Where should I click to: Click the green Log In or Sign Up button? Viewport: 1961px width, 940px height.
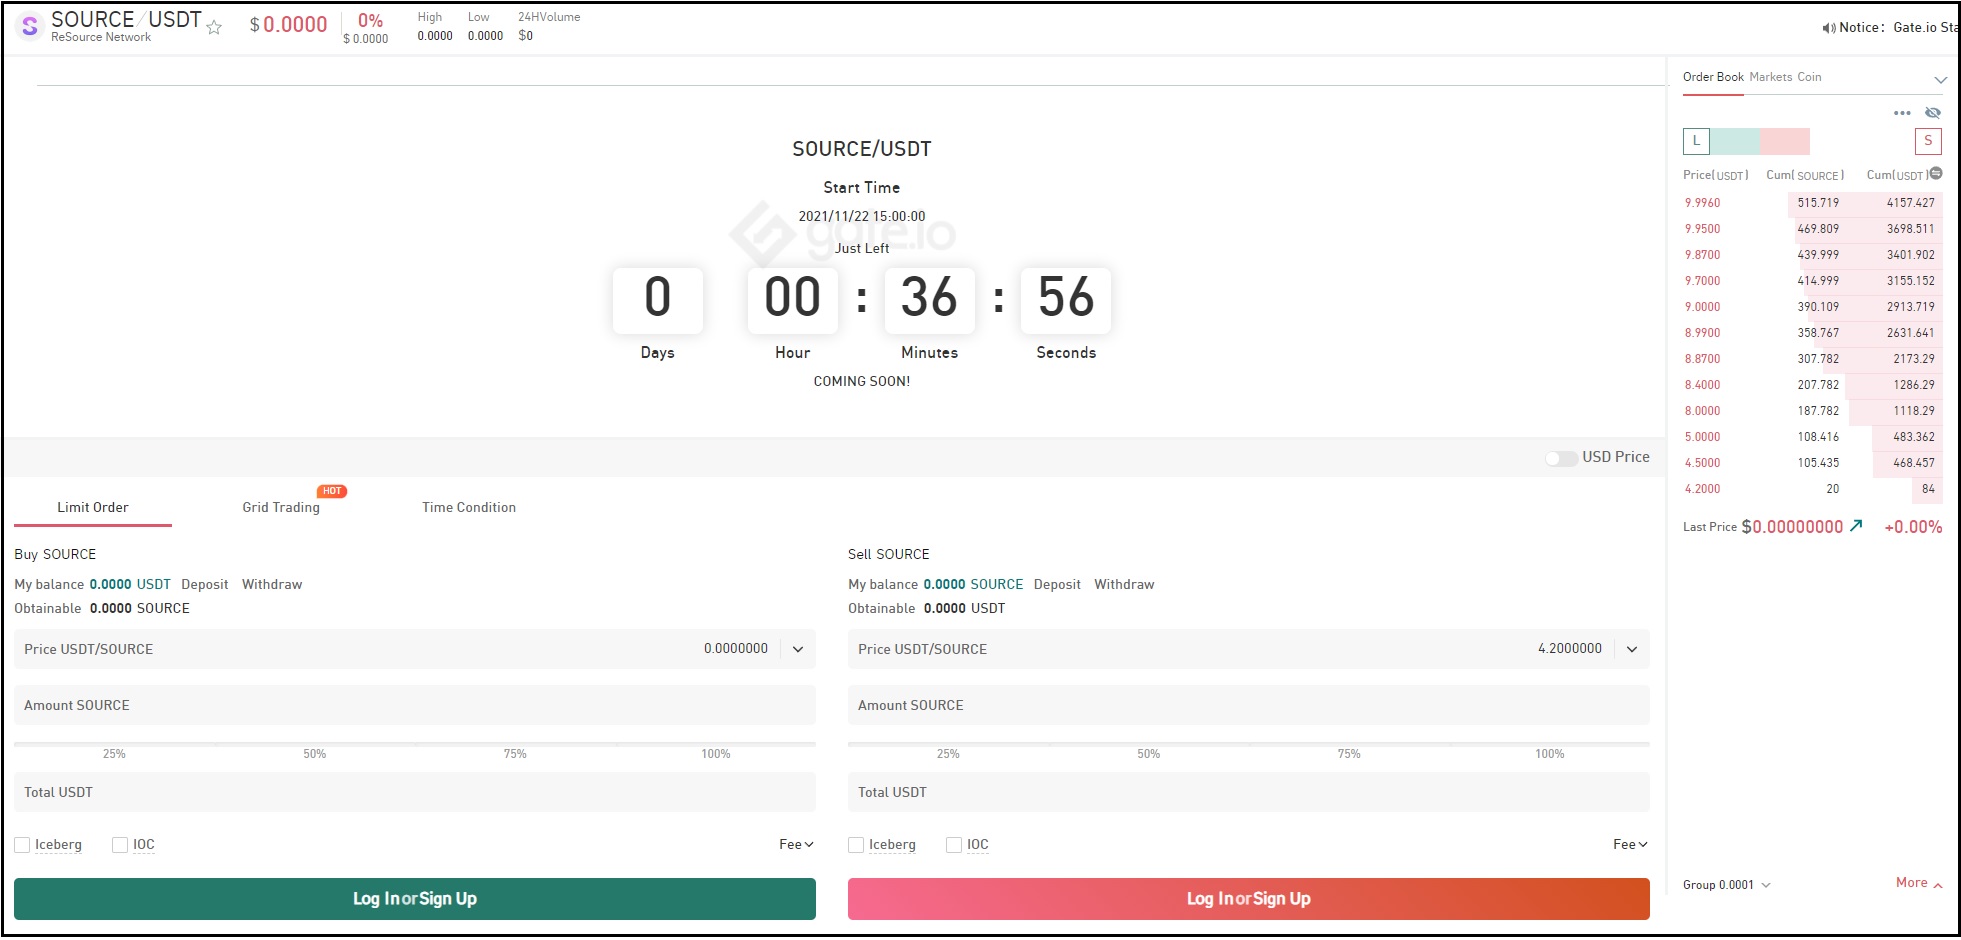tap(414, 899)
